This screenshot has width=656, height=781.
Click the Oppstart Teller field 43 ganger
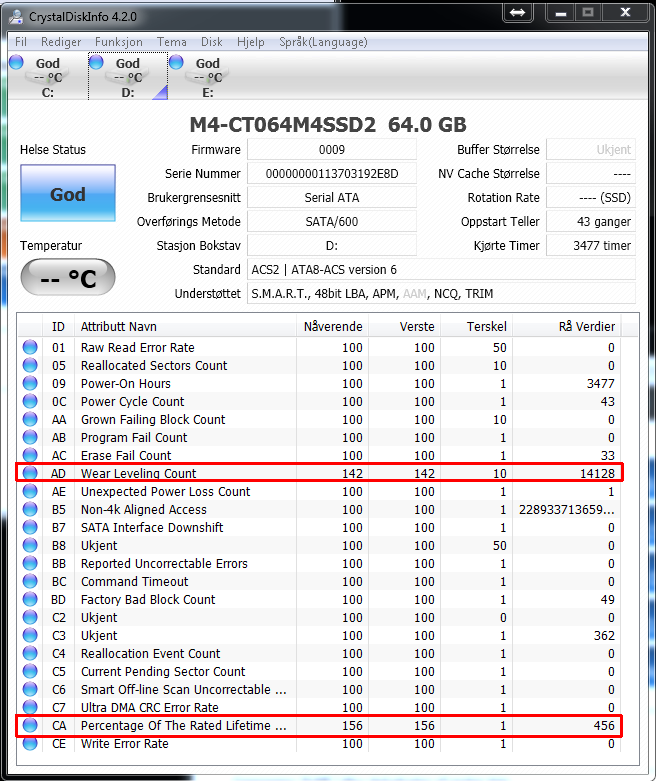tap(591, 221)
